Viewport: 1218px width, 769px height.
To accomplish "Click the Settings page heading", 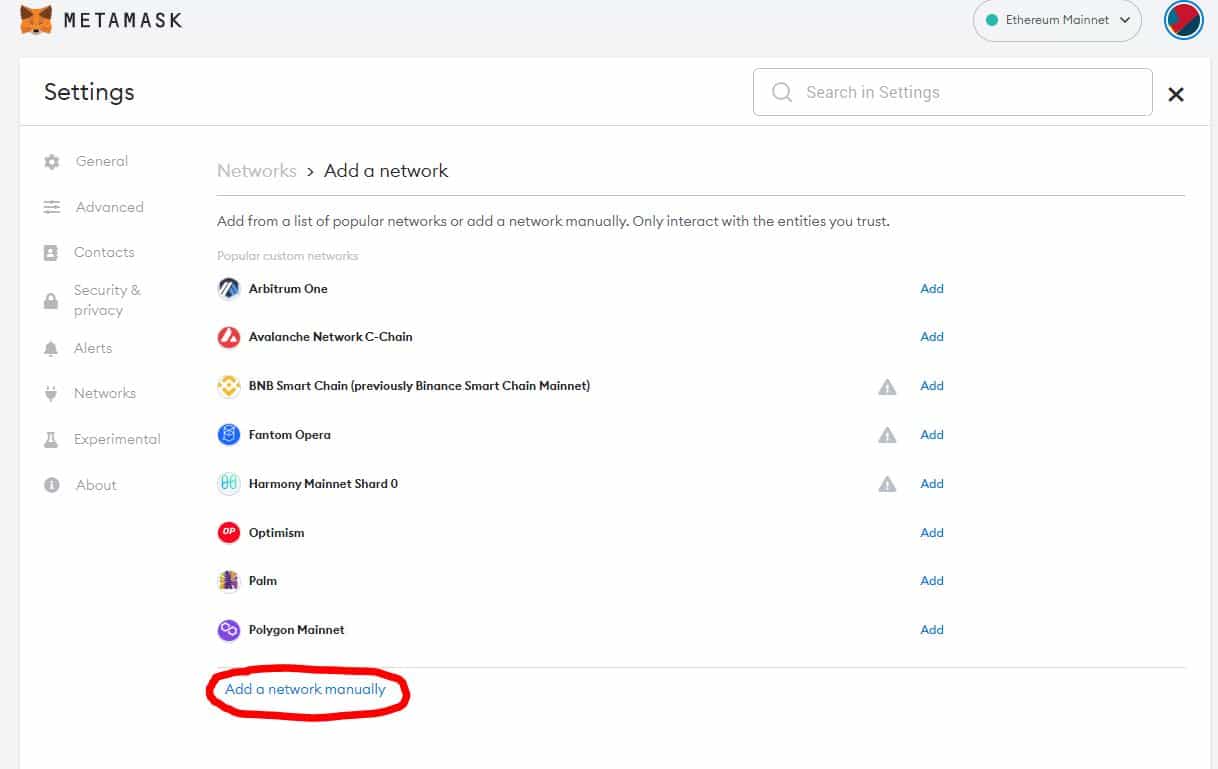I will [89, 92].
